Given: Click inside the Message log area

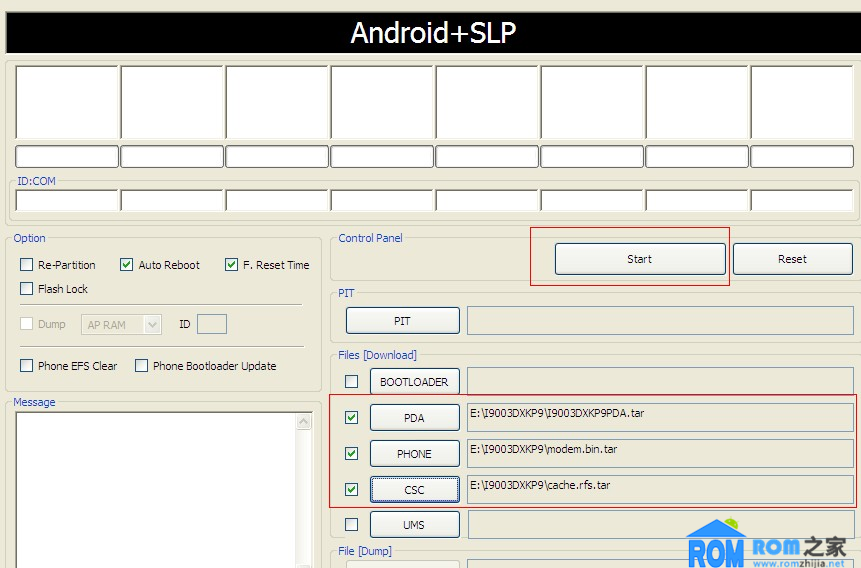Looking at the screenshot, I should (156, 490).
